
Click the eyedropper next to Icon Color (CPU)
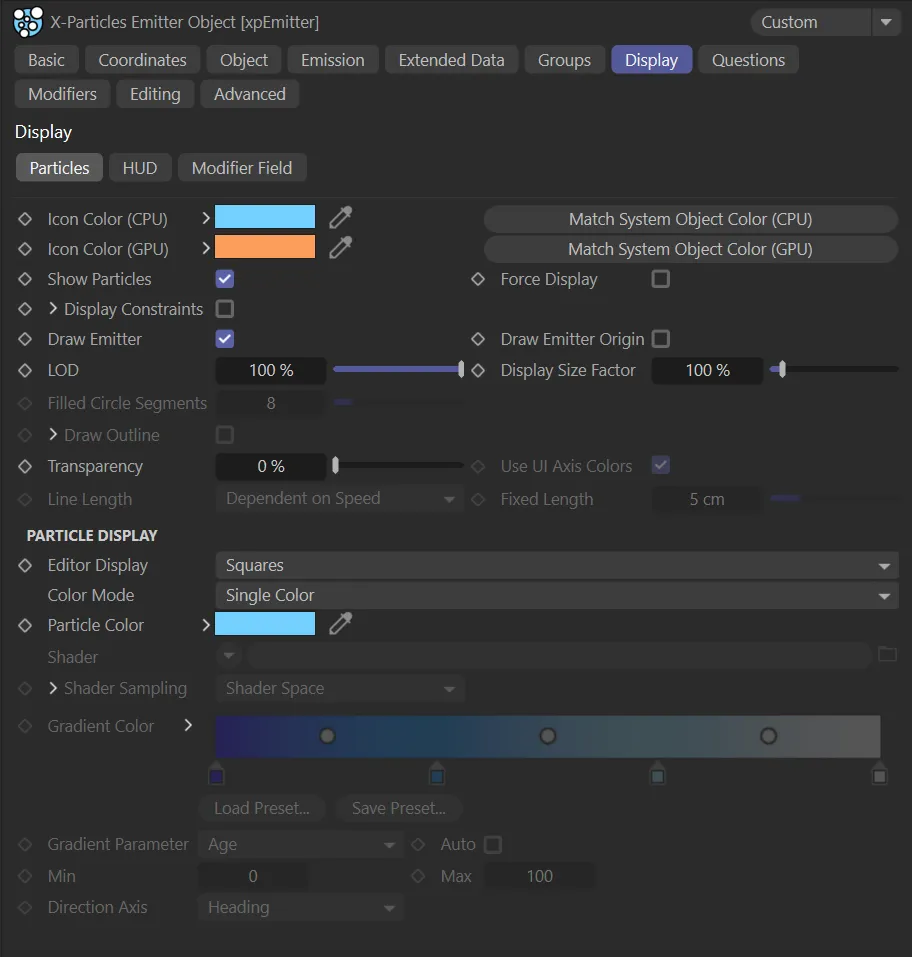point(341,218)
